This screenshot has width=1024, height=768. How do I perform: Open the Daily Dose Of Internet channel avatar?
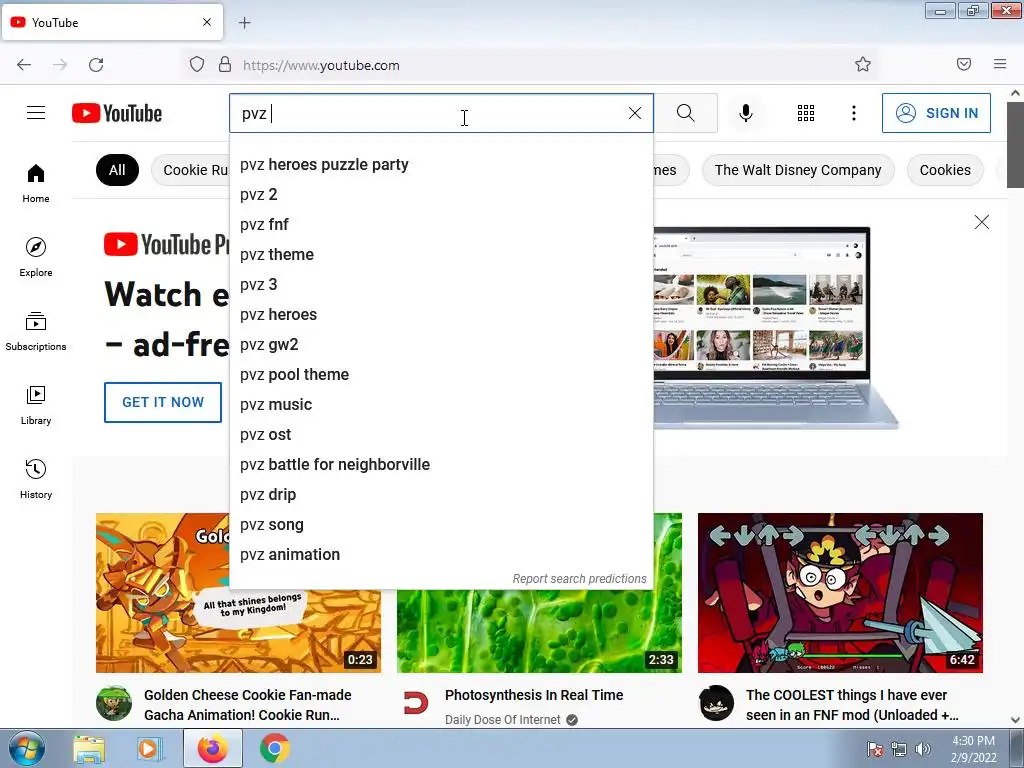(x=415, y=703)
